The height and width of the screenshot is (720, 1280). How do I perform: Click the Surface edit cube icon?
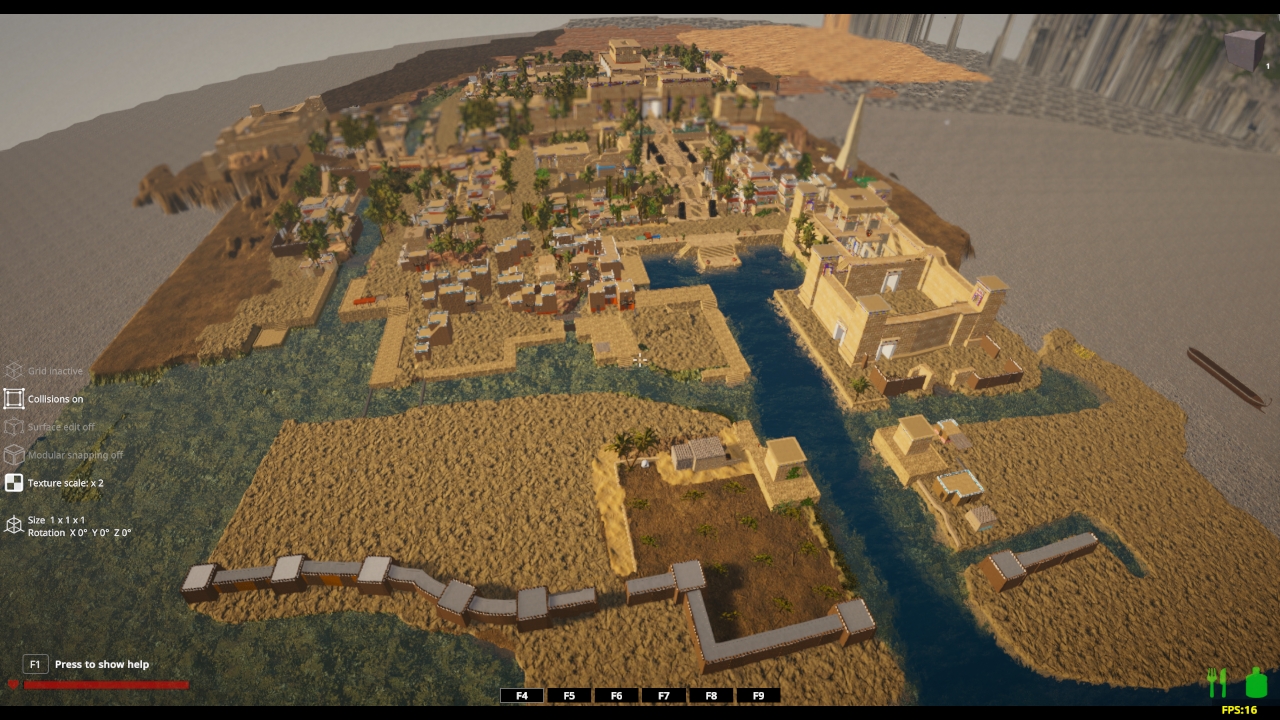pos(13,427)
